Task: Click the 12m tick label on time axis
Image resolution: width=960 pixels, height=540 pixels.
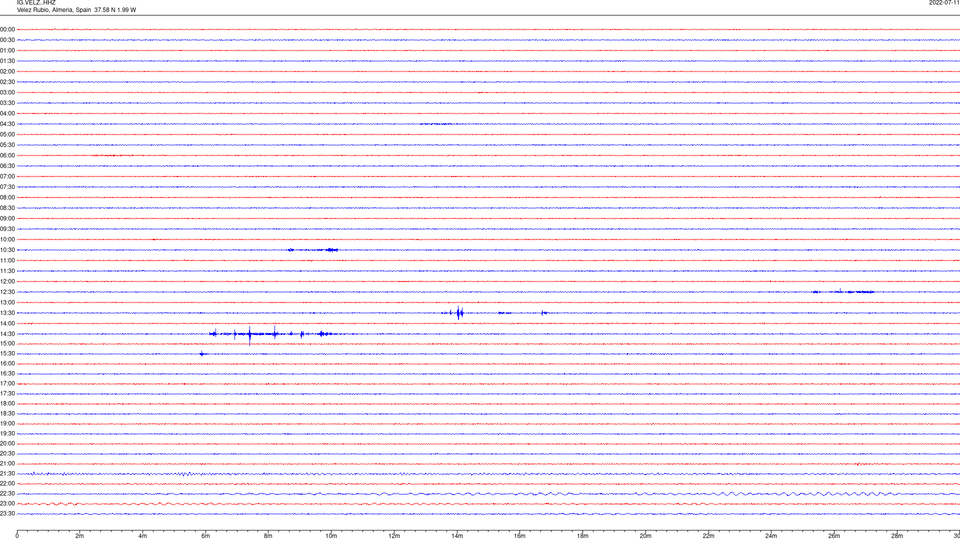Action: (x=394, y=536)
